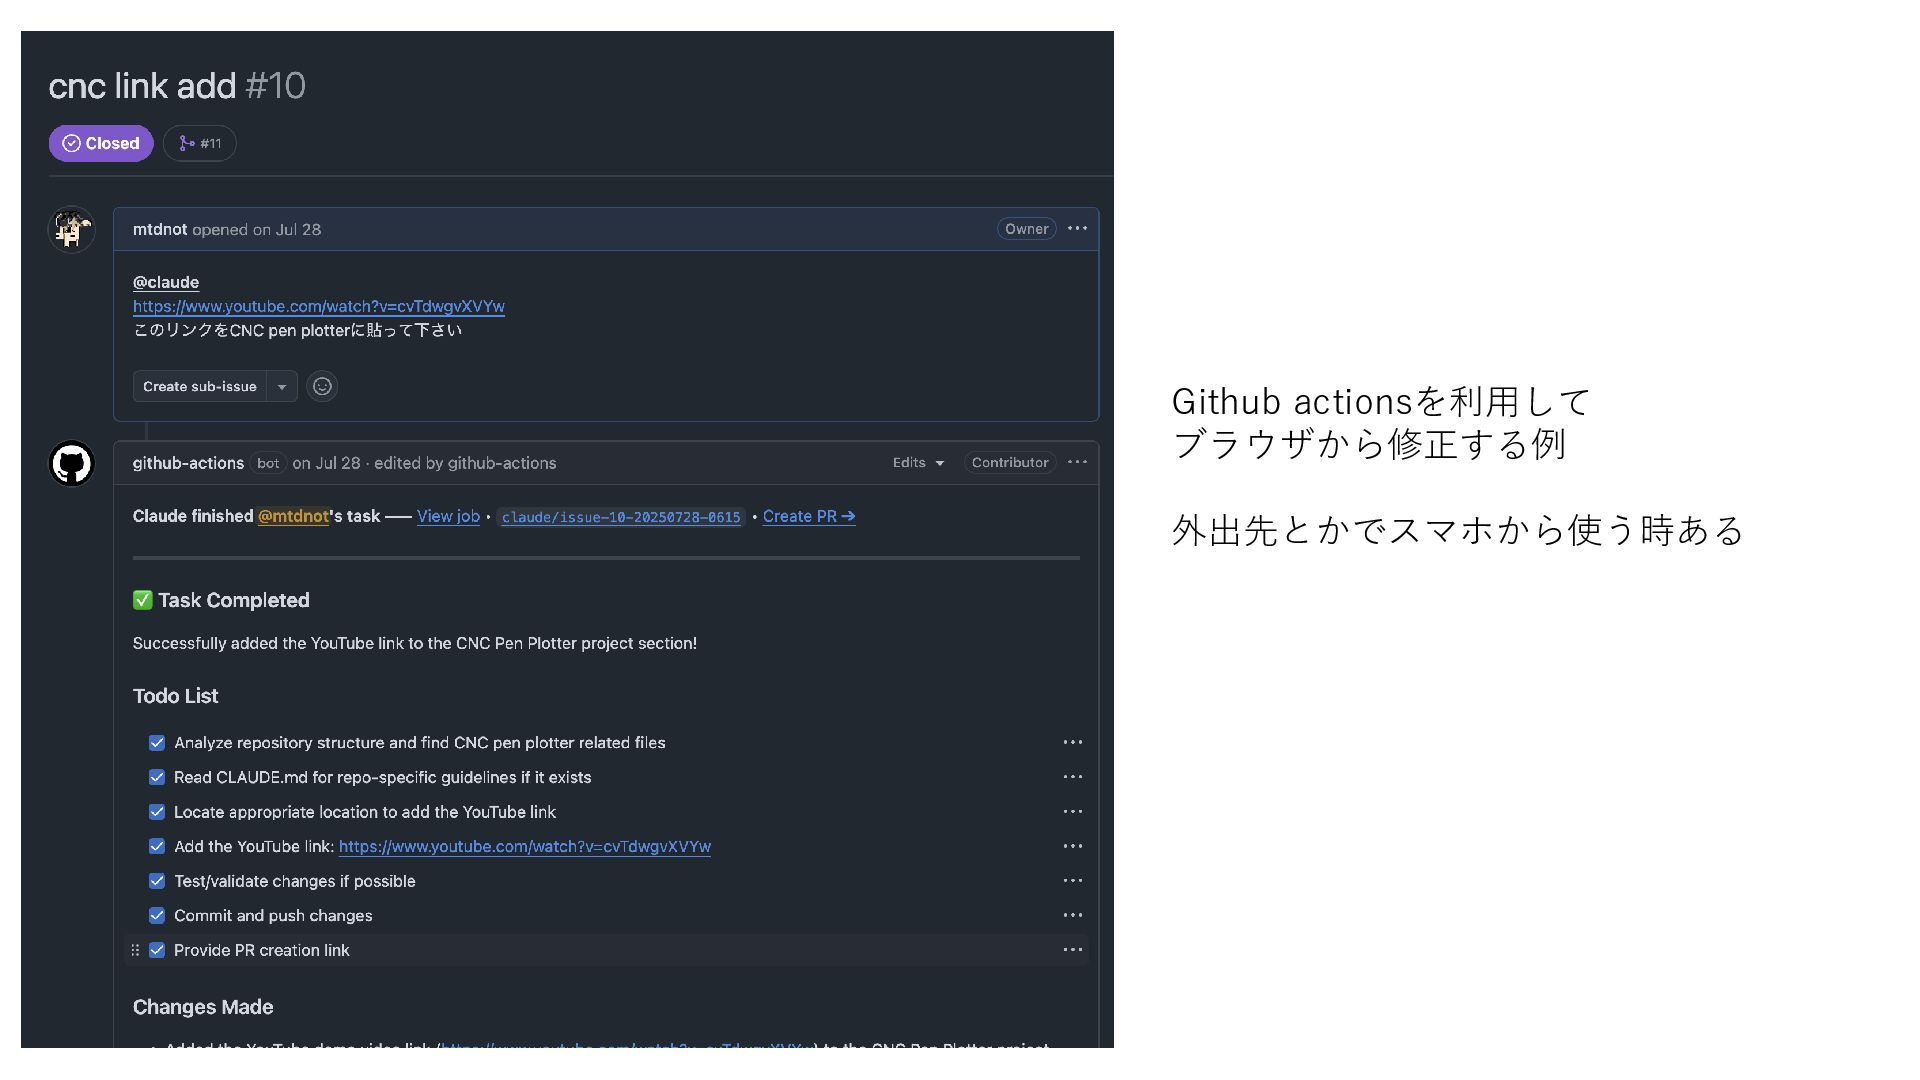Toggle 'Read CLAUDE.md for repo-specific guidelines' checkbox
The height and width of the screenshot is (1080, 1920).
157,778
